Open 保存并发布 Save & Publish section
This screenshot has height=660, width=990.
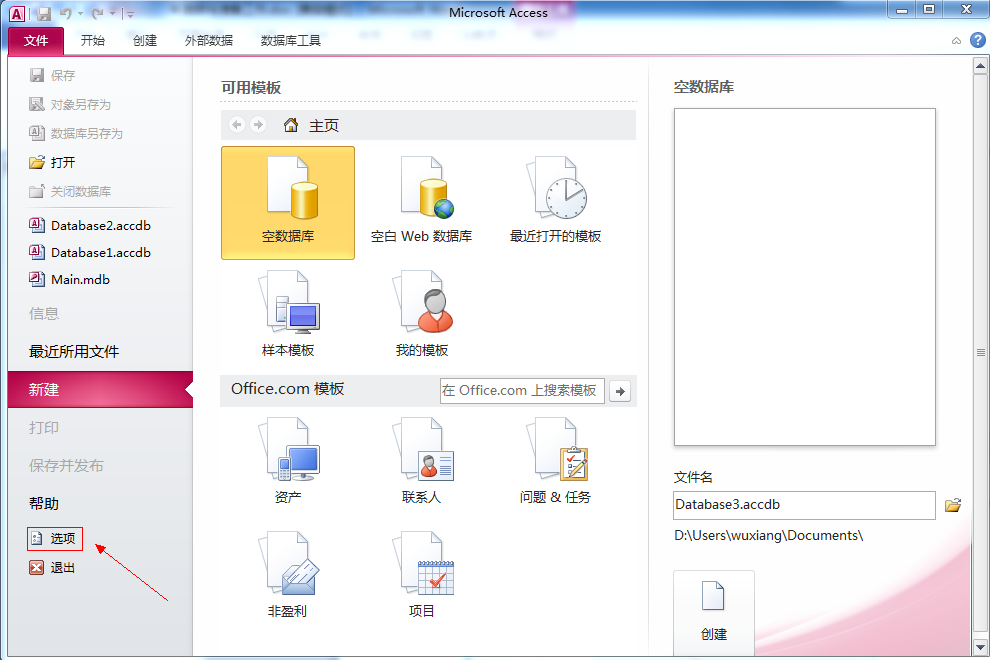point(66,465)
